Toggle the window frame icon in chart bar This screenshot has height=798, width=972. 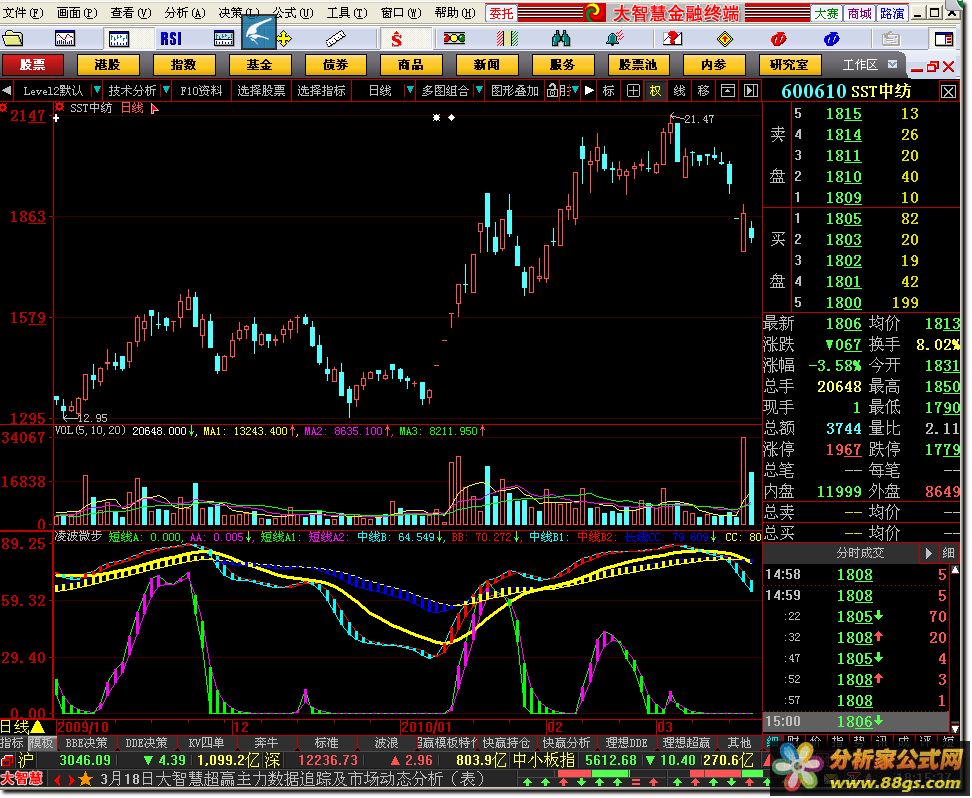pos(727,91)
